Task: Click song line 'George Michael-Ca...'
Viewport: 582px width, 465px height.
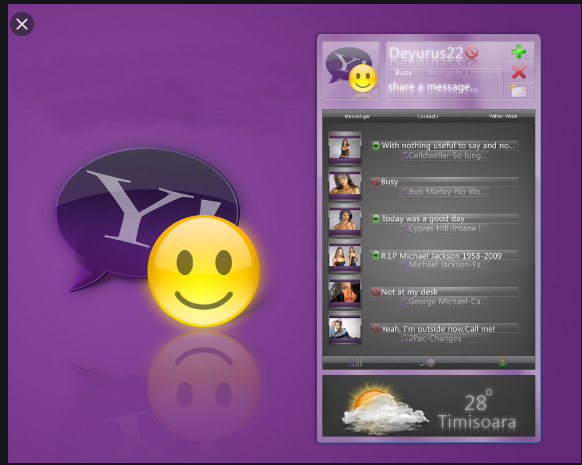Action: point(447,302)
